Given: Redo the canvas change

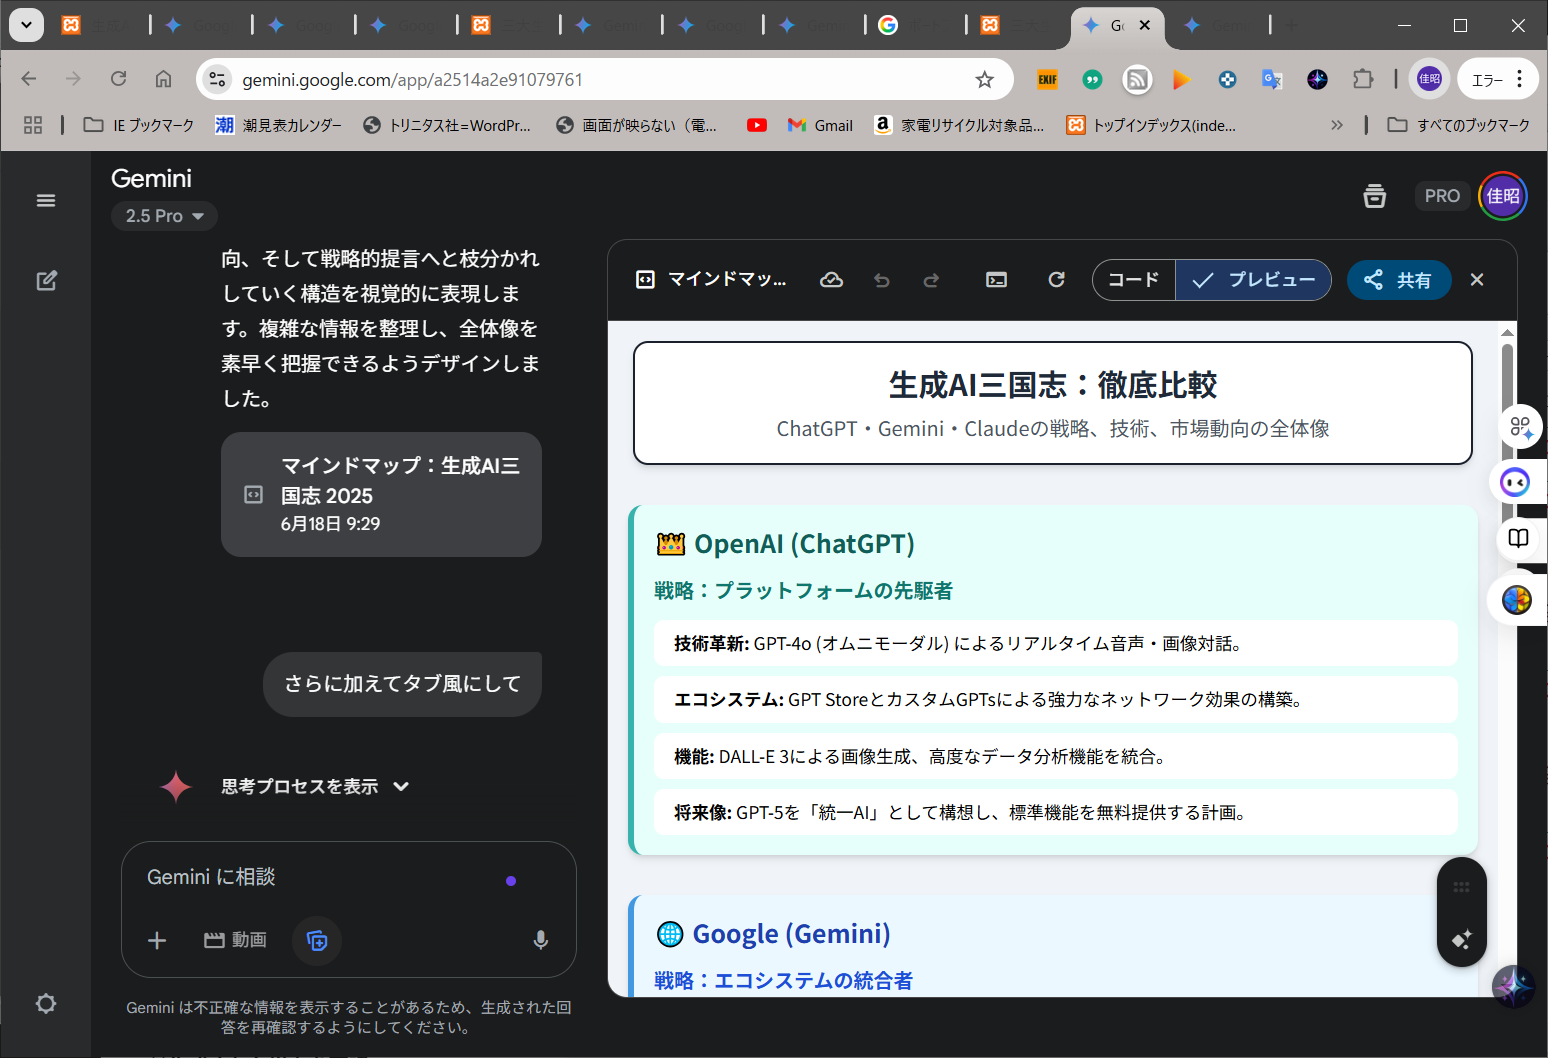Looking at the screenshot, I should 931,280.
